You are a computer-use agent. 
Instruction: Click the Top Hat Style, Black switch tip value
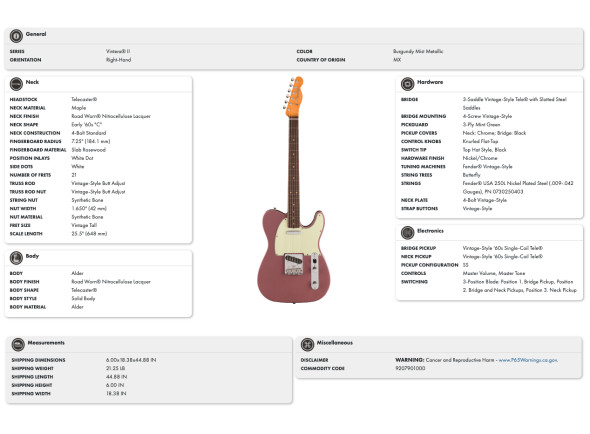point(485,149)
